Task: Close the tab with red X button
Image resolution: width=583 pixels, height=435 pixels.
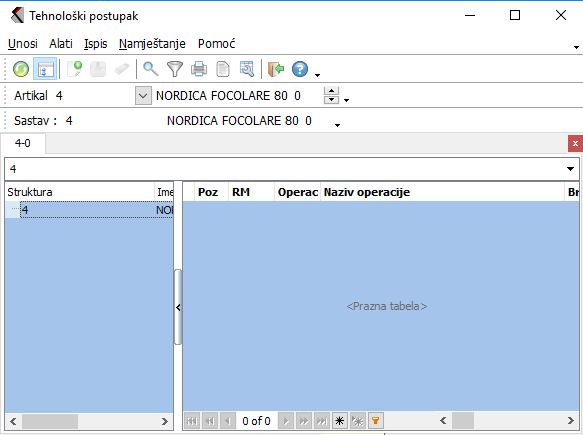Action: click(575, 144)
